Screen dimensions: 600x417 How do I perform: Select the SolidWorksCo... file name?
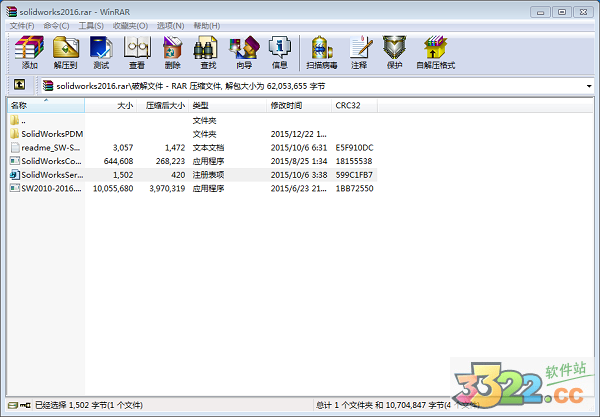pyautogui.click(x=51, y=161)
